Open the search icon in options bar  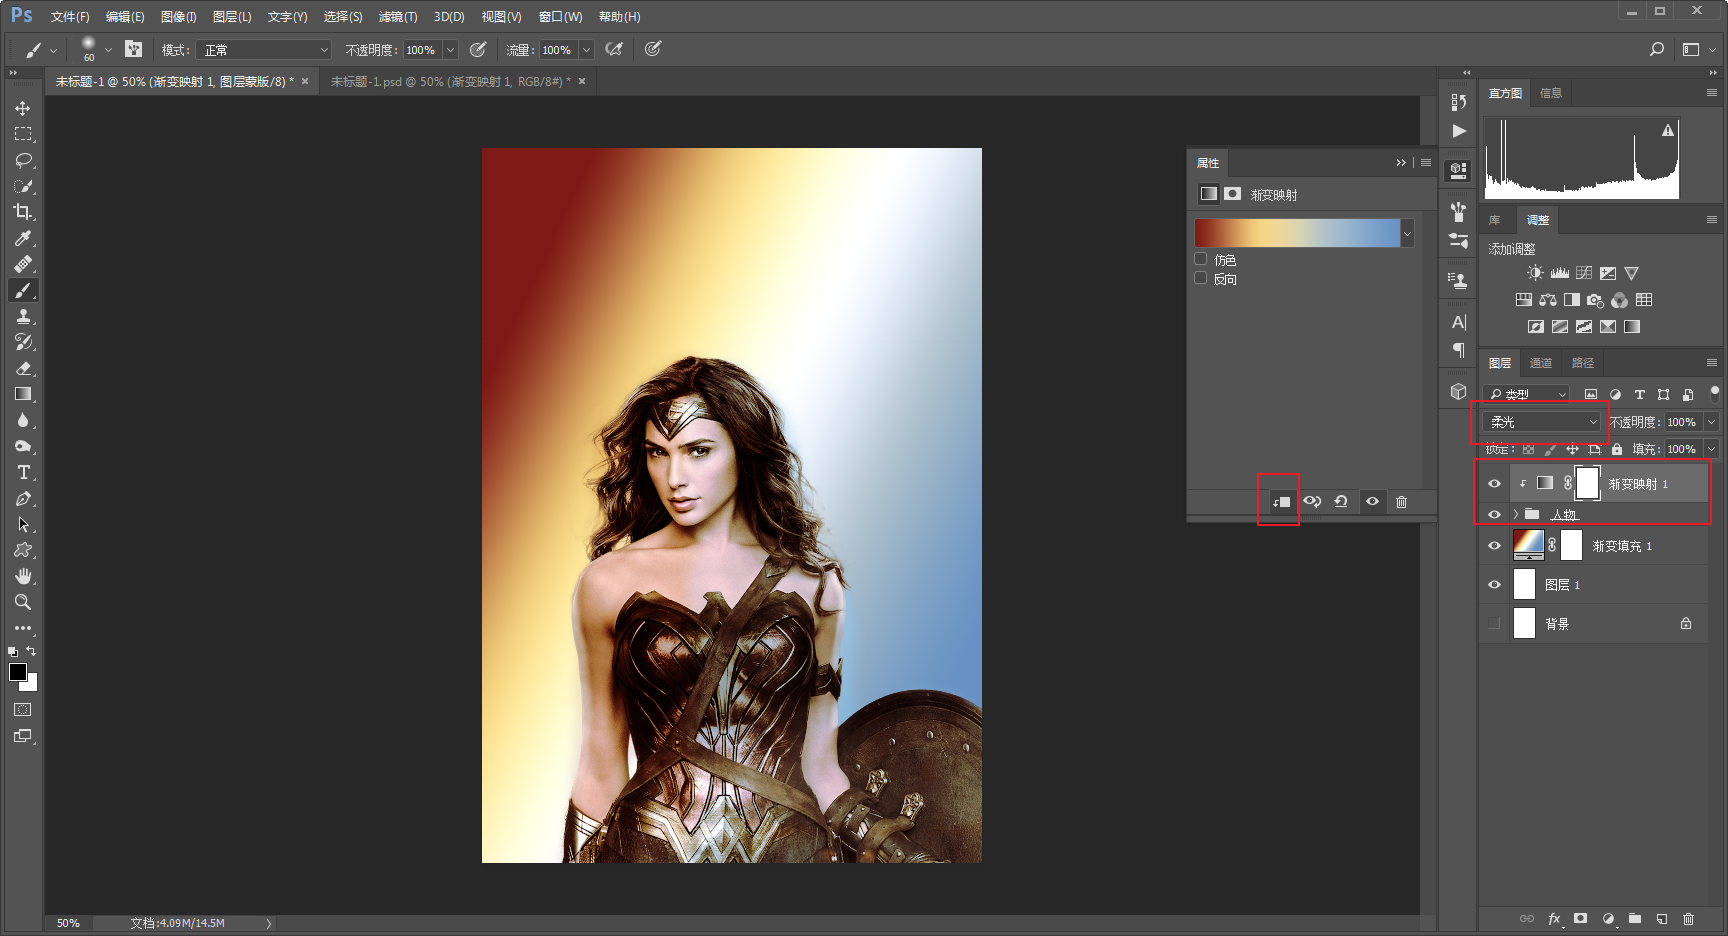click(1656, 49)
